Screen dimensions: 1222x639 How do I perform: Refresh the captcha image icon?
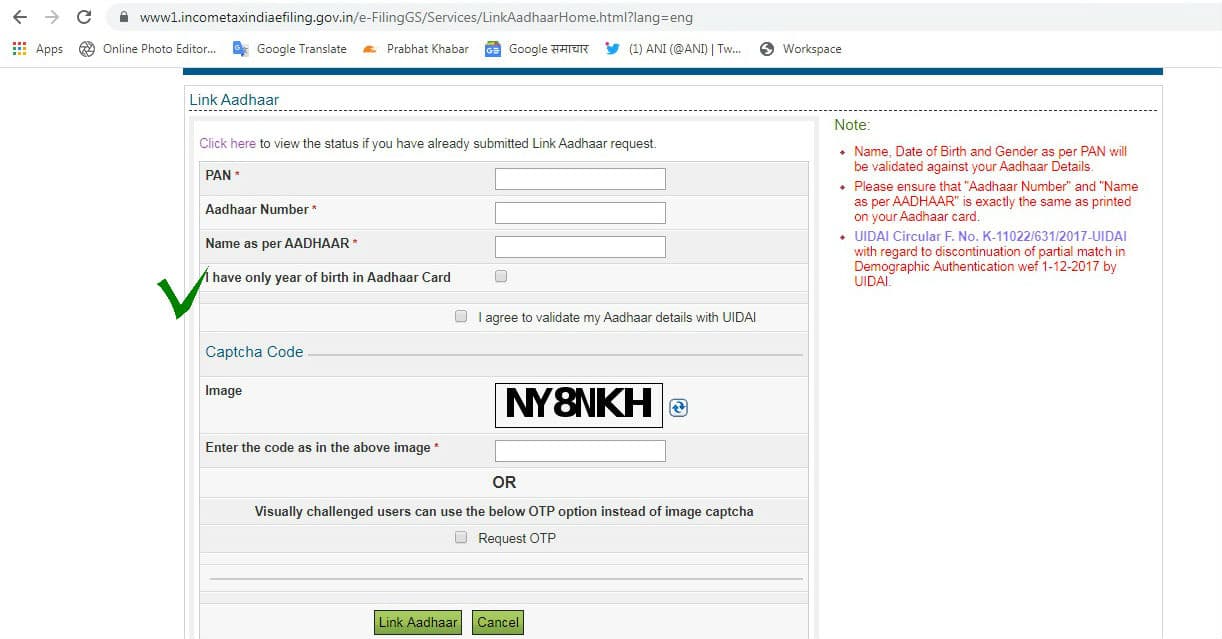[678, 407]
